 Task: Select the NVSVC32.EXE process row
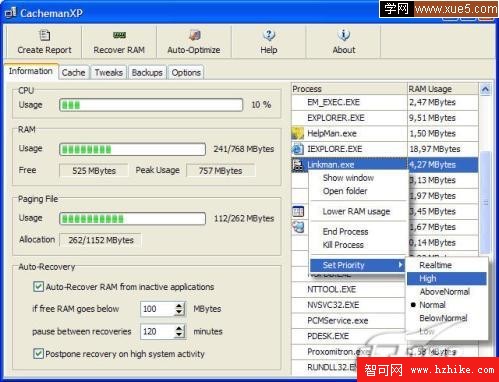(348, 305)
